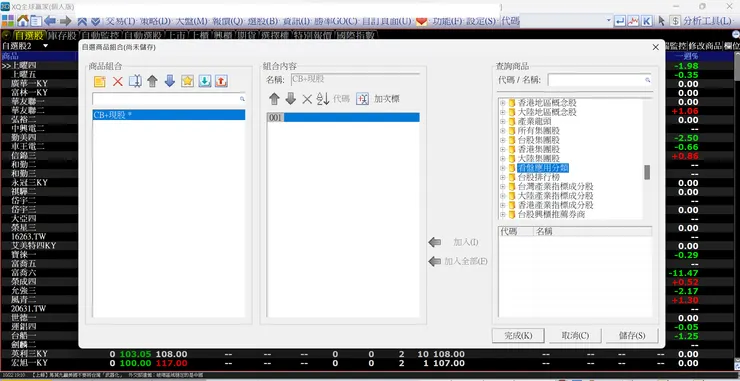Click the 加次標 icon
740x381 pixels.
tap(362, 99)
